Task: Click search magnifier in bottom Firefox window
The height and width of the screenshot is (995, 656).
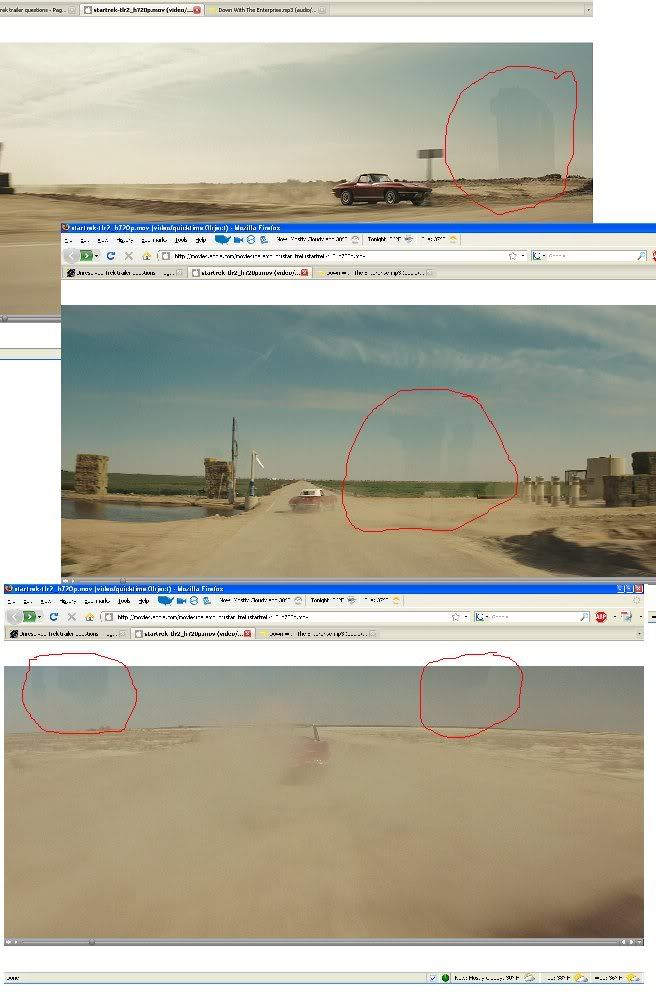Action: pyautogui.click(x=584, y=617)
